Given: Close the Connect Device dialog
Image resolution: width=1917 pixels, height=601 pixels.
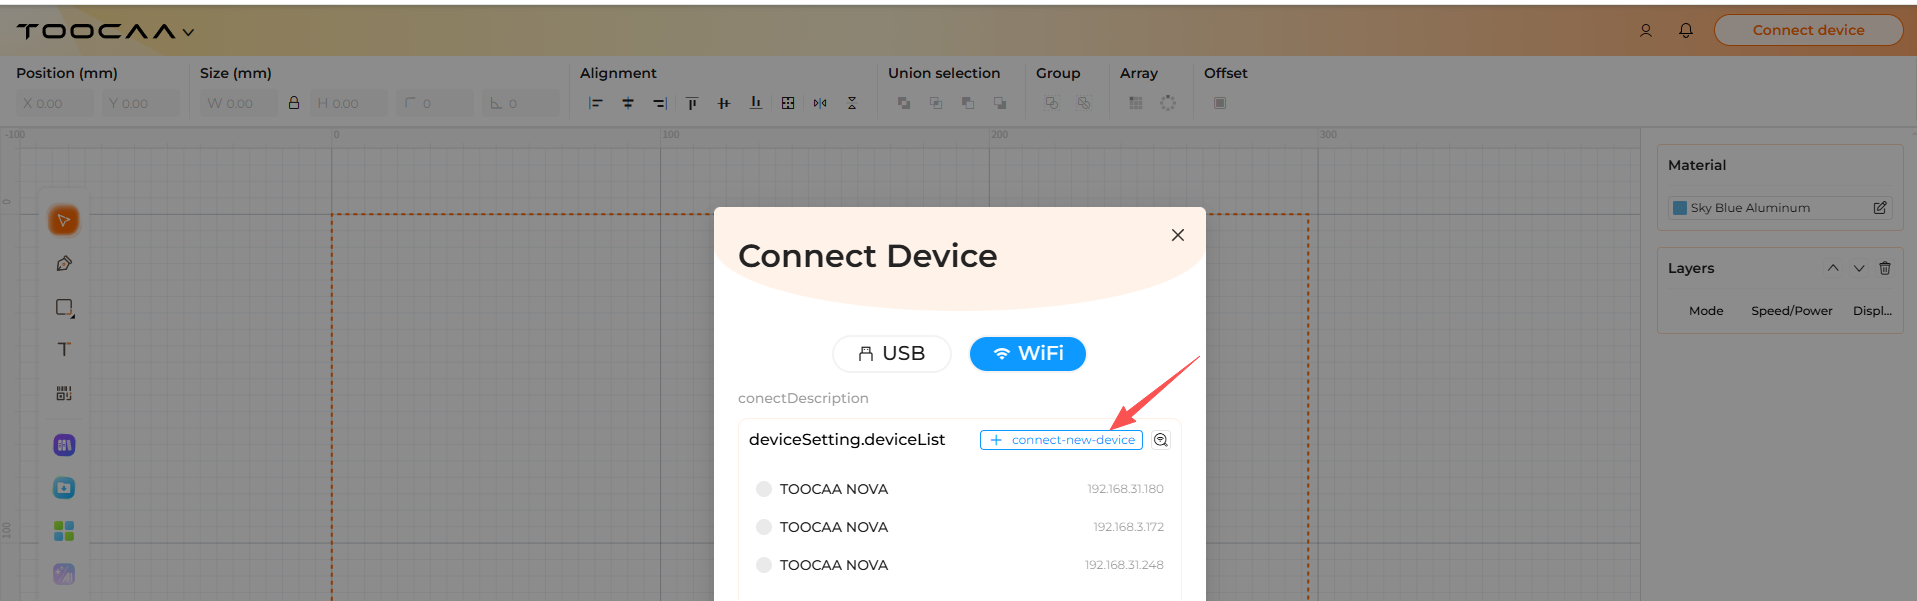Looking at the screenshot, I should tap(1178, 235).
